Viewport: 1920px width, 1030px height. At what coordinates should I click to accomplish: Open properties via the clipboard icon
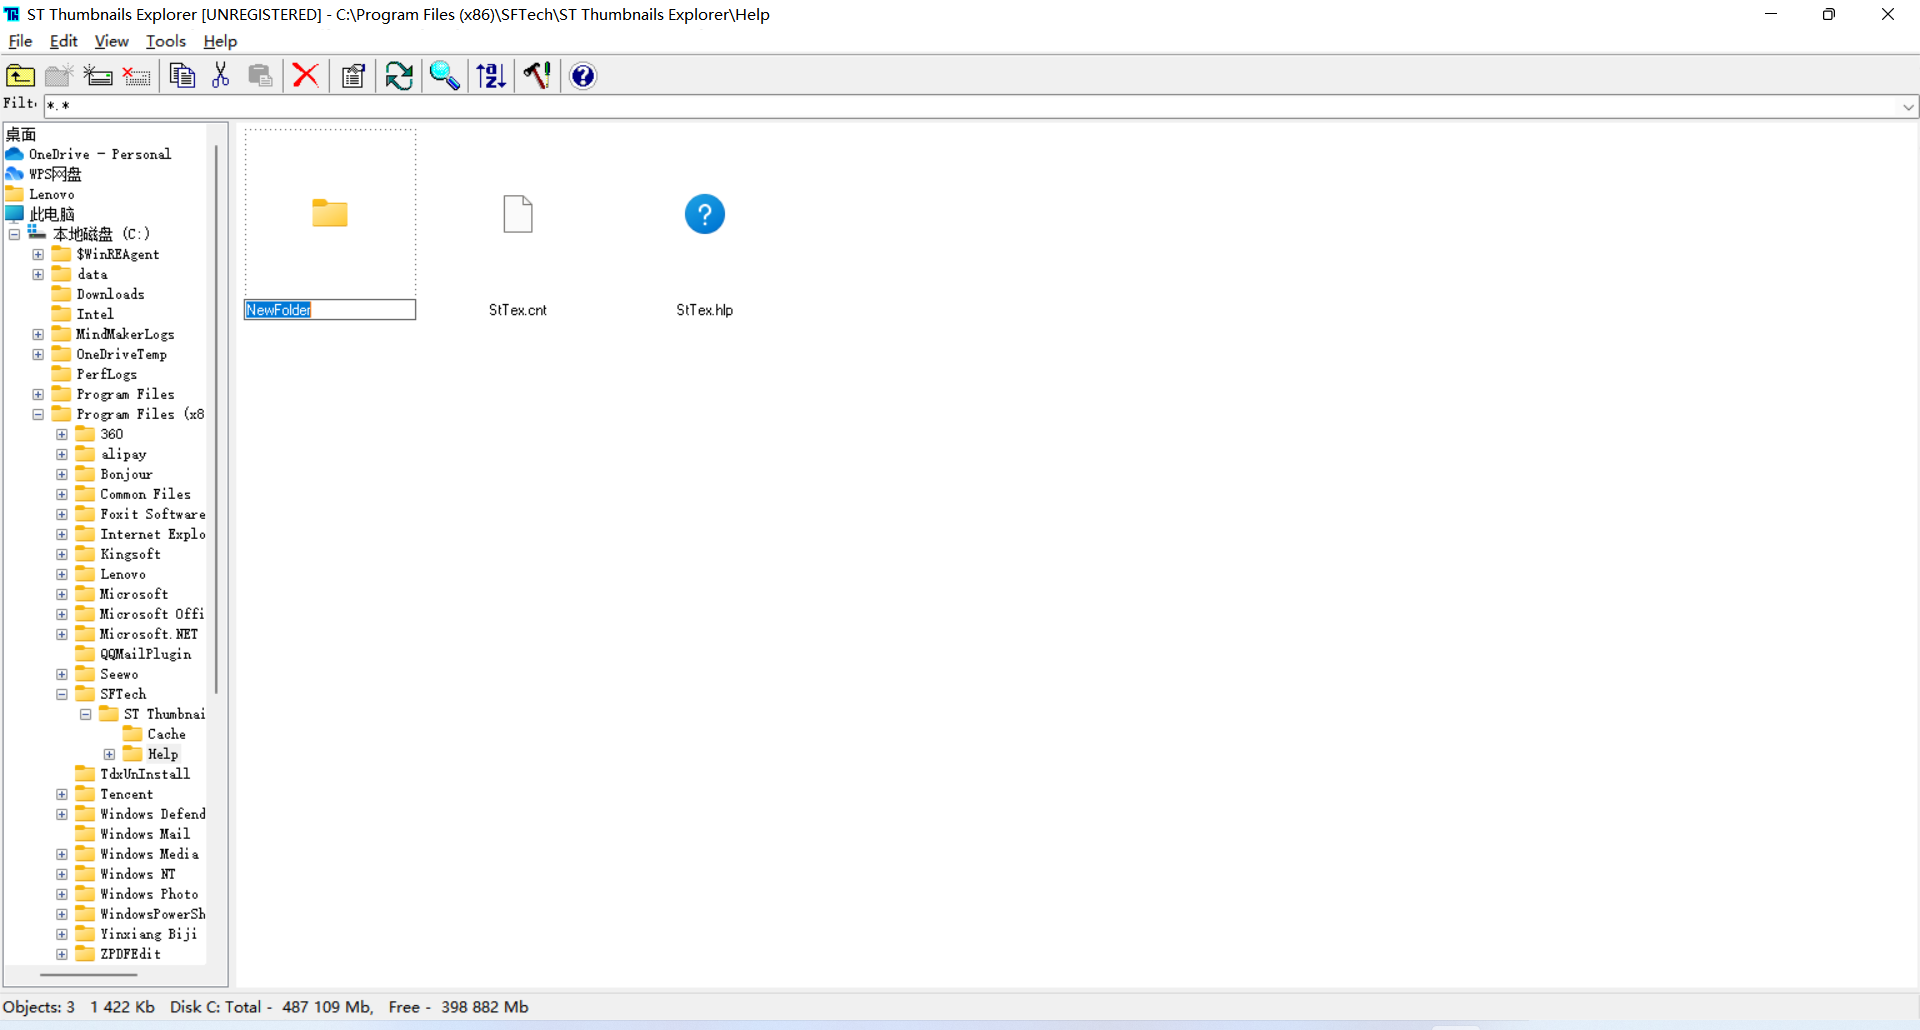[353, 76]
